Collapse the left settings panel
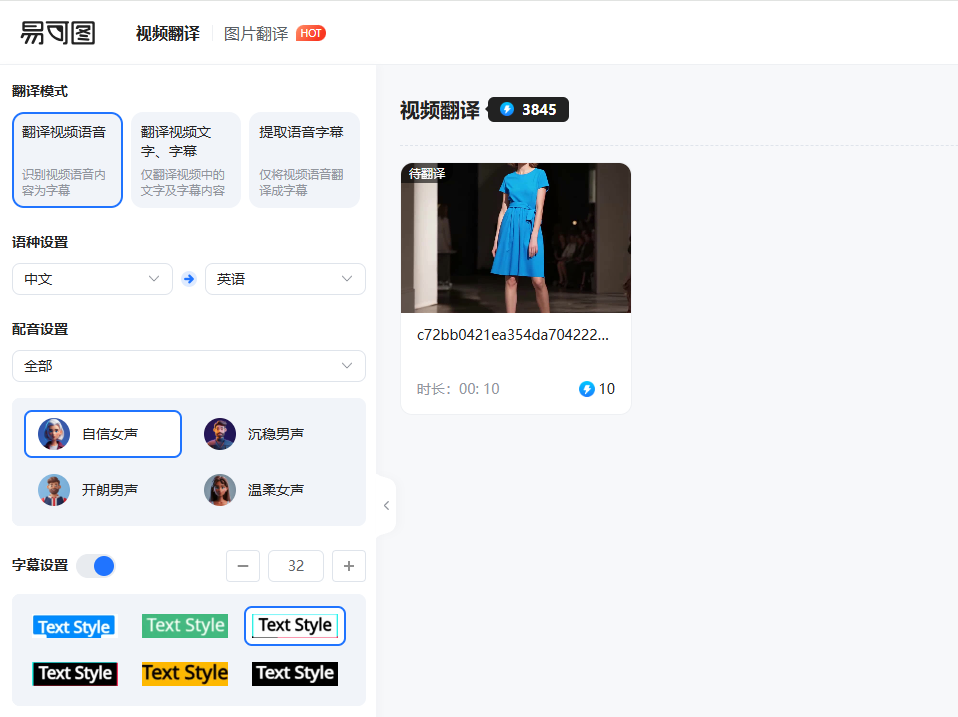The image size is (958, 717). pyautogui.click(x=386, y=506)
